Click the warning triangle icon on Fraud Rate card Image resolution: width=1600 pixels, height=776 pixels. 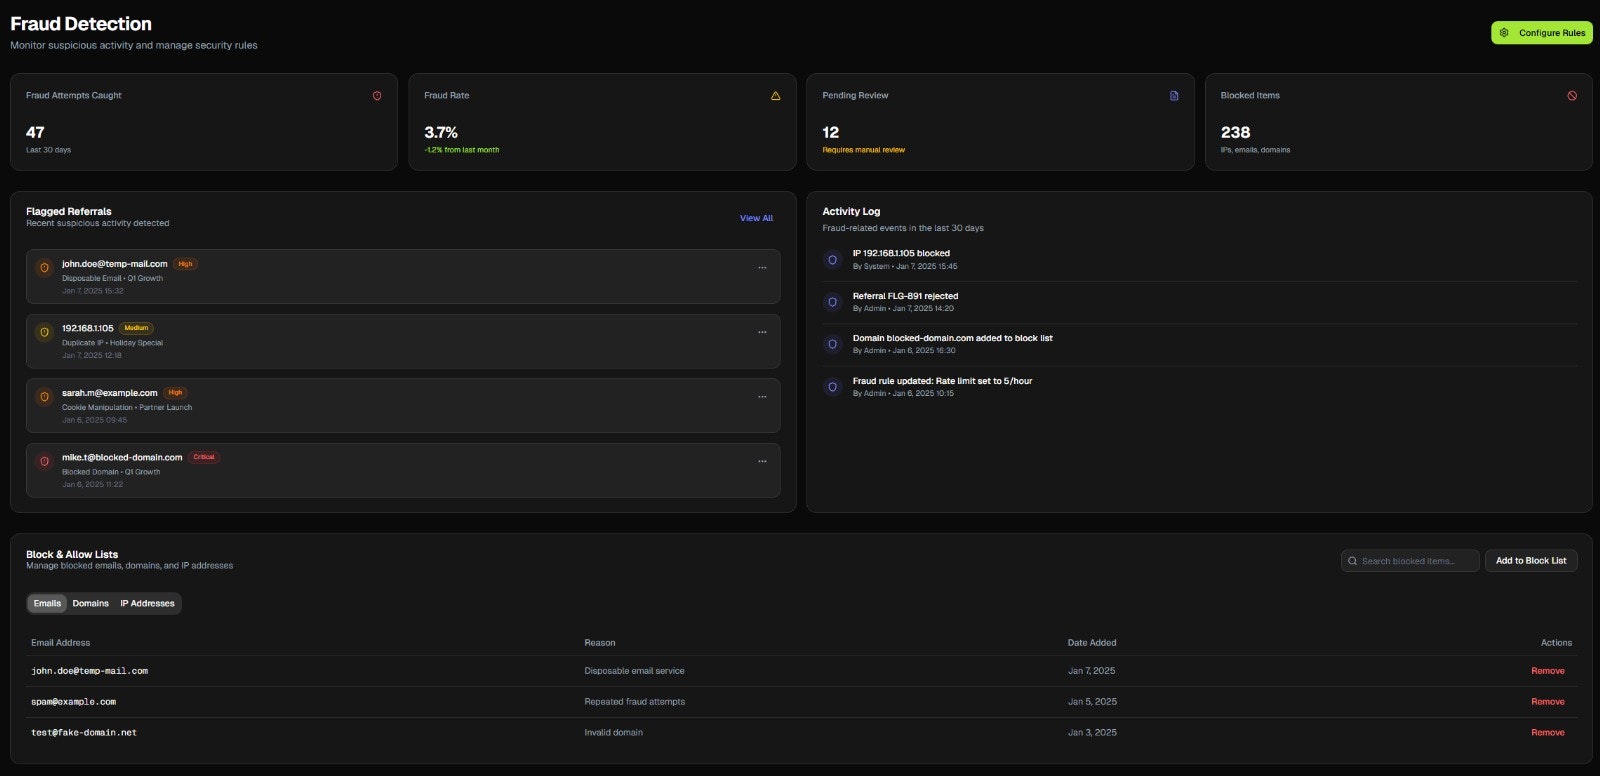(775, 96)
